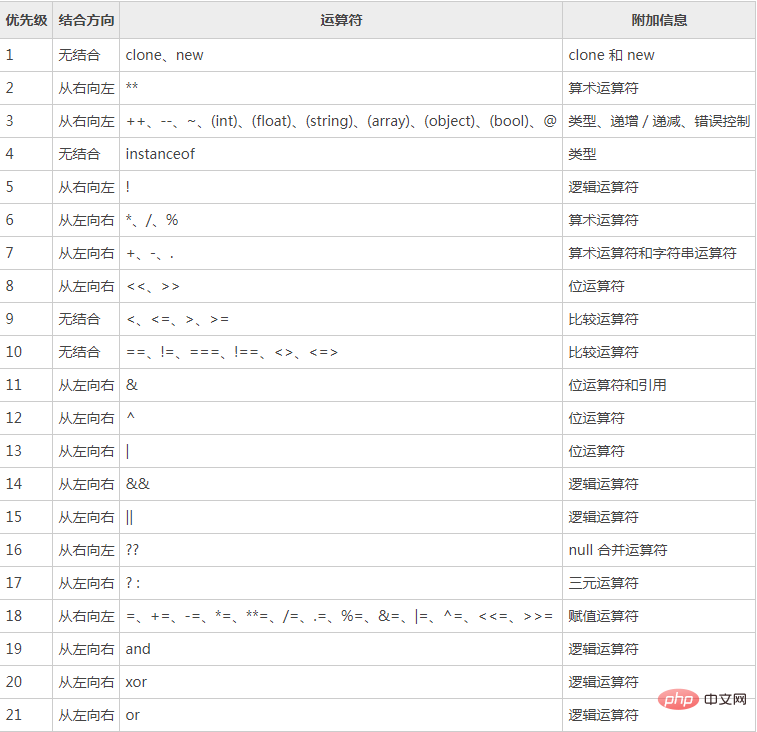The width and height of the screenshot is (757, 732).
Task: Select the '<、<=、>、>=' operator cell
Action: 341,319
